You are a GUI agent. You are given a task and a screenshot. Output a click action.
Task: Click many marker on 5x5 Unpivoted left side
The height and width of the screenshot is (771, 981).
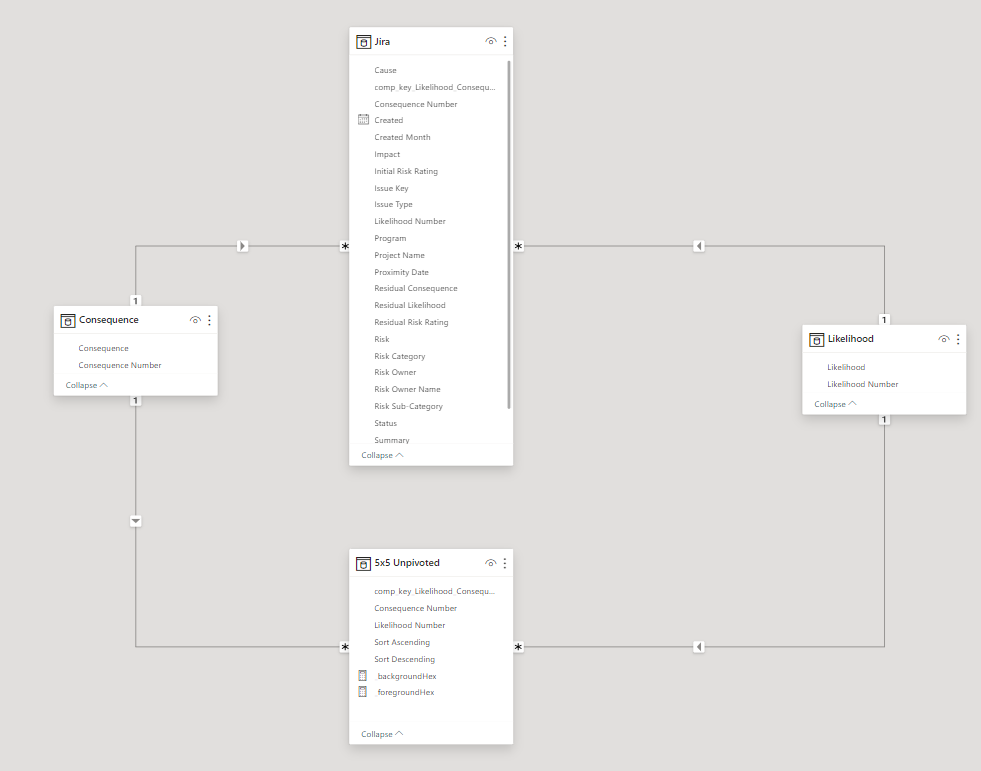(345, 647)
